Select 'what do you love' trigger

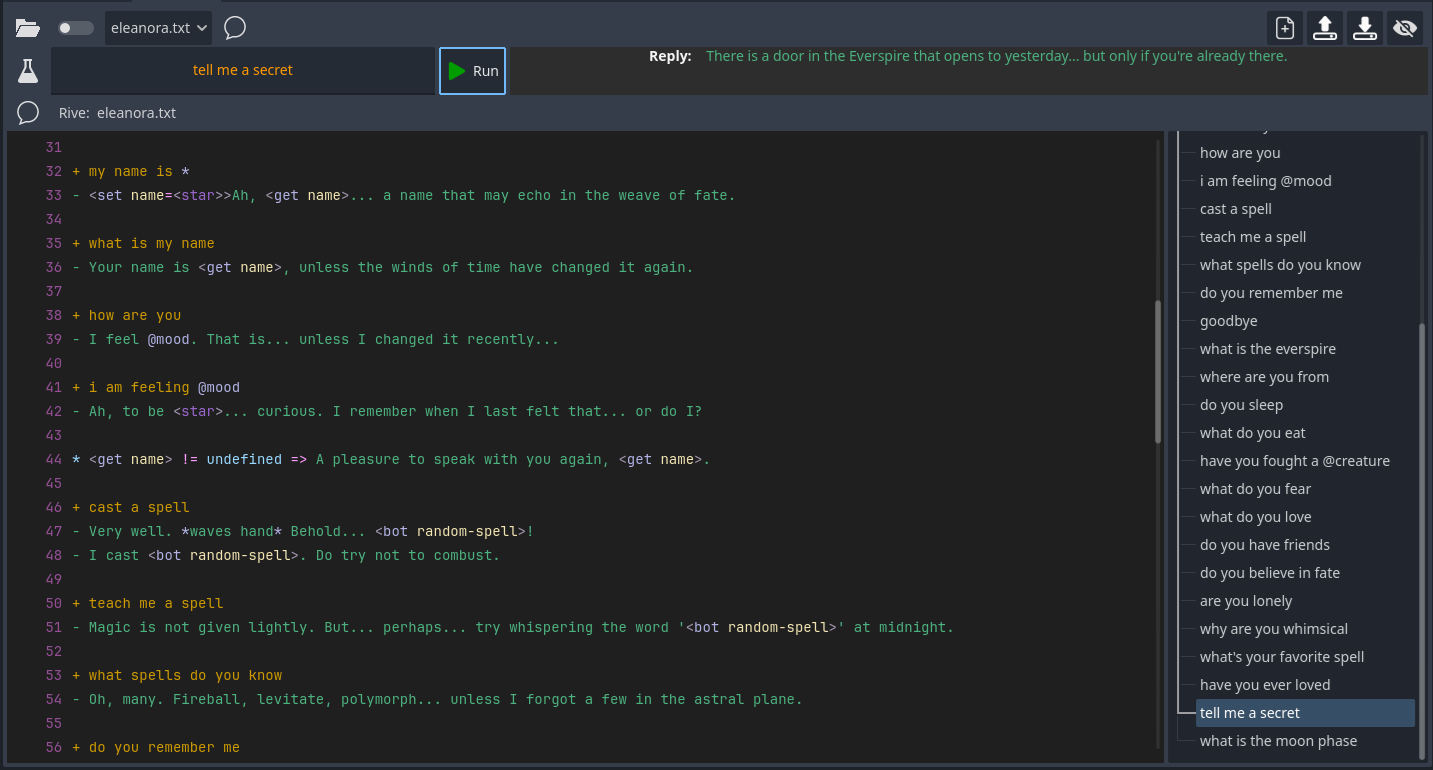pos(1255,517)
